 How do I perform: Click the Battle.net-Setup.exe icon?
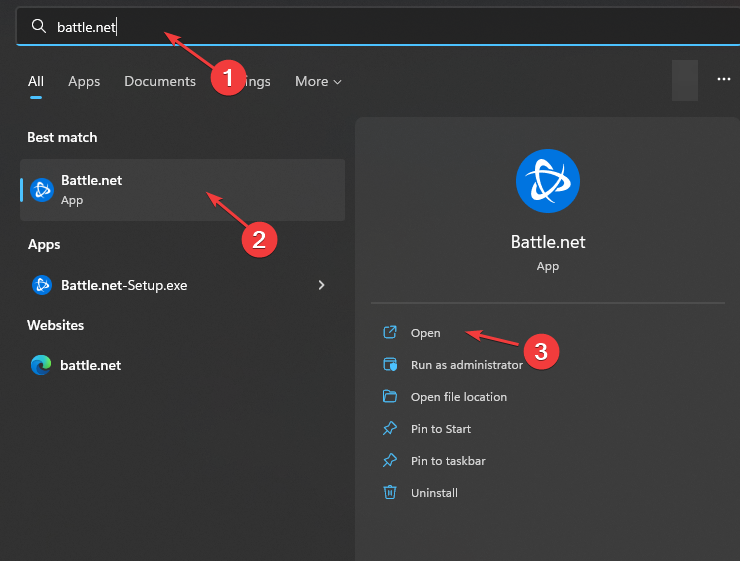coord(42,285)
